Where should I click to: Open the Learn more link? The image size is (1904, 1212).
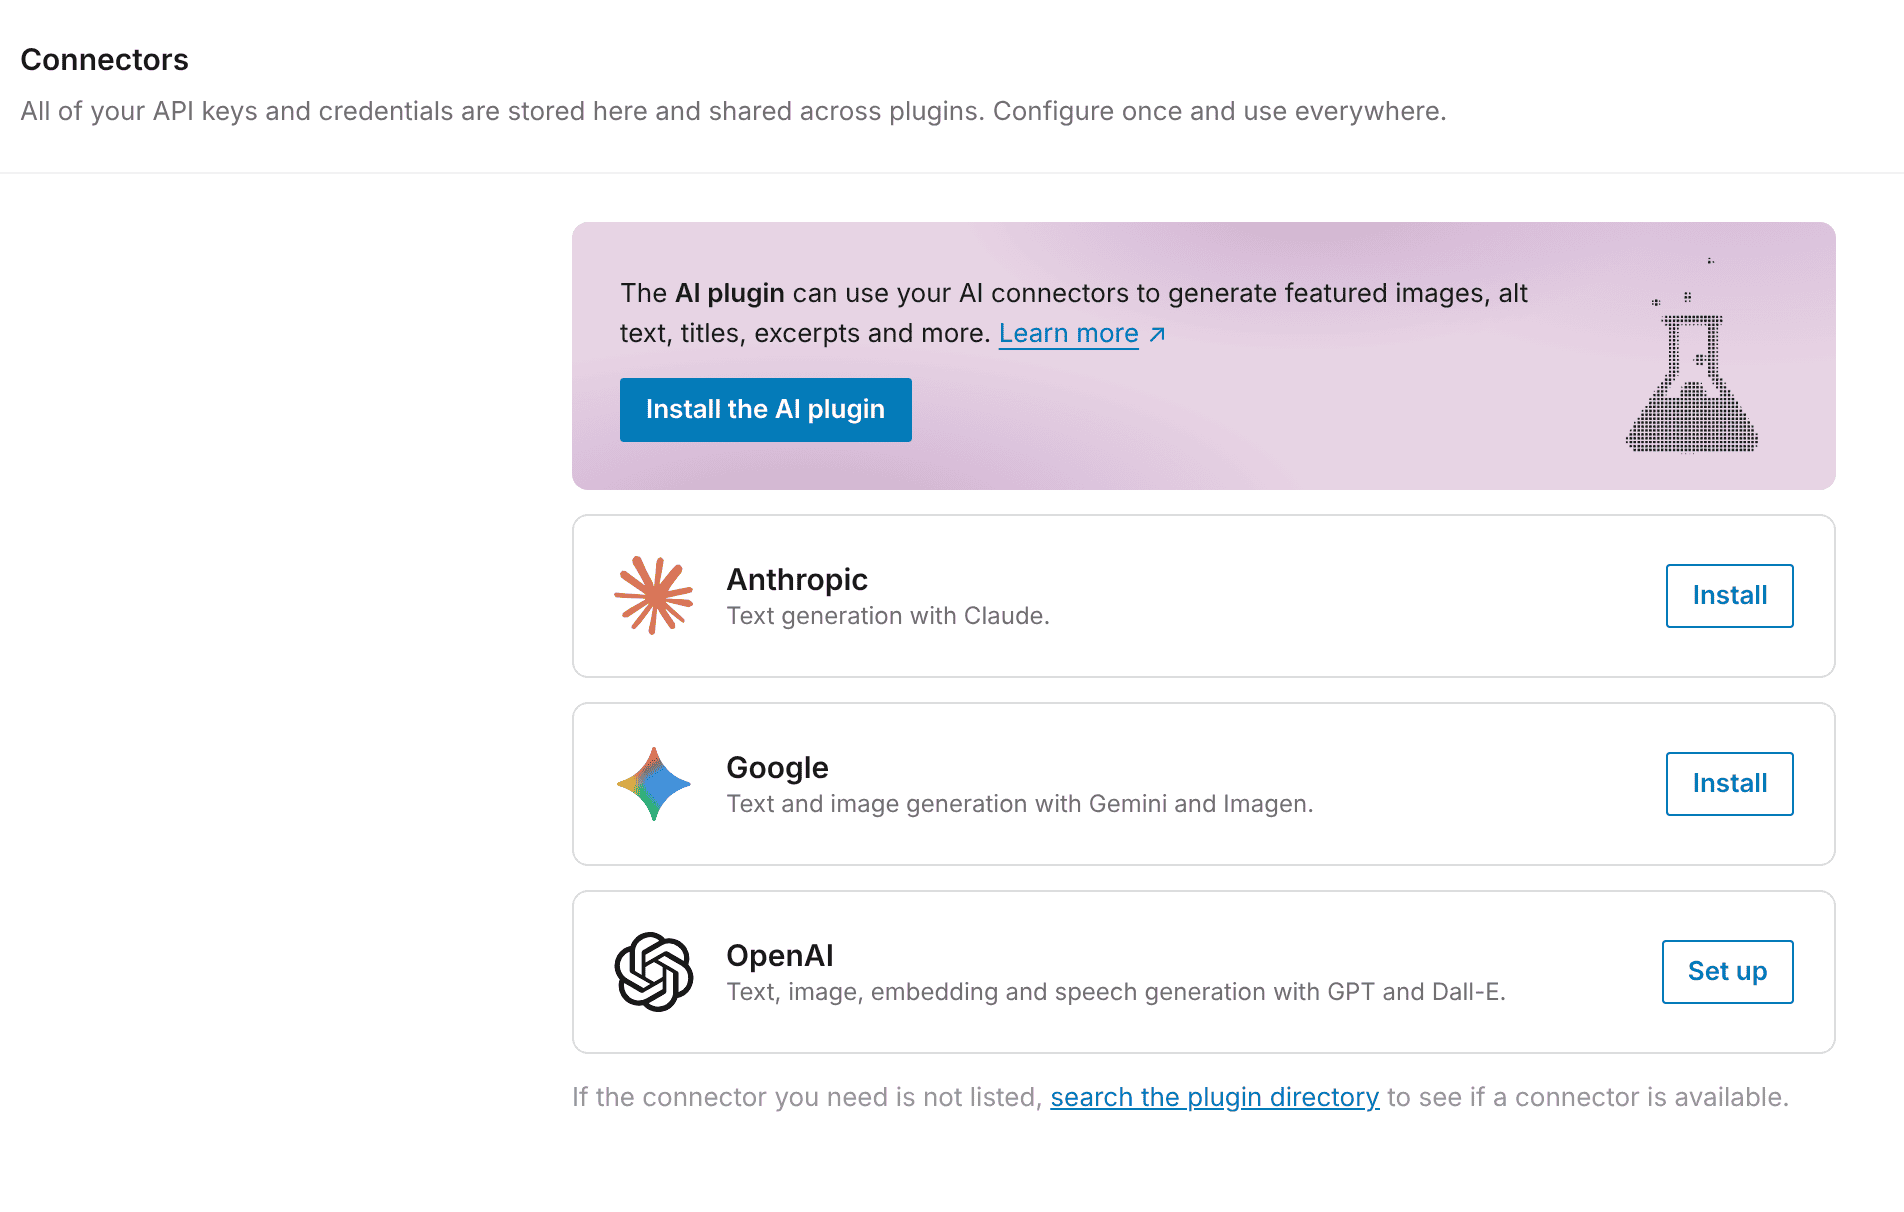tap(1069, 333)
